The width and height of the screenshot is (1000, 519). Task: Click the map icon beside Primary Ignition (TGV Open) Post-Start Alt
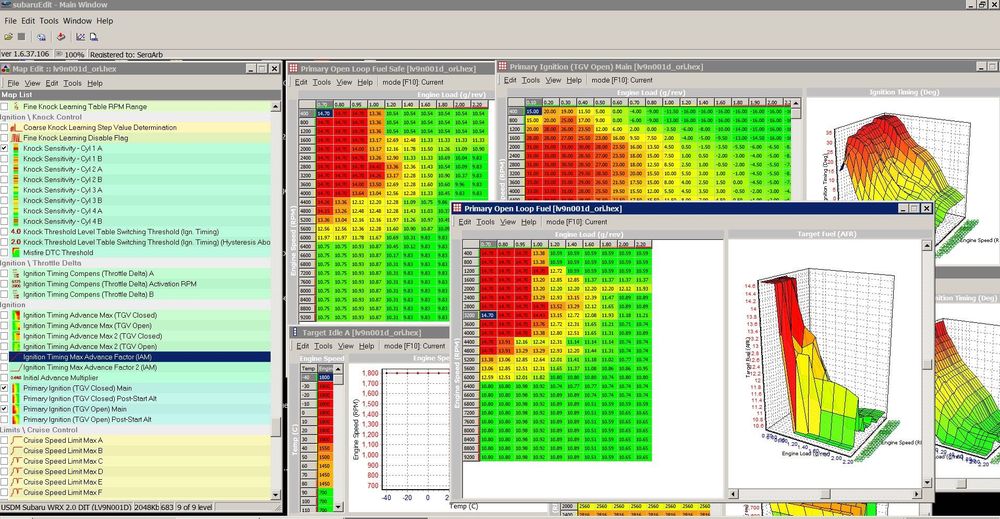point(16,420)
